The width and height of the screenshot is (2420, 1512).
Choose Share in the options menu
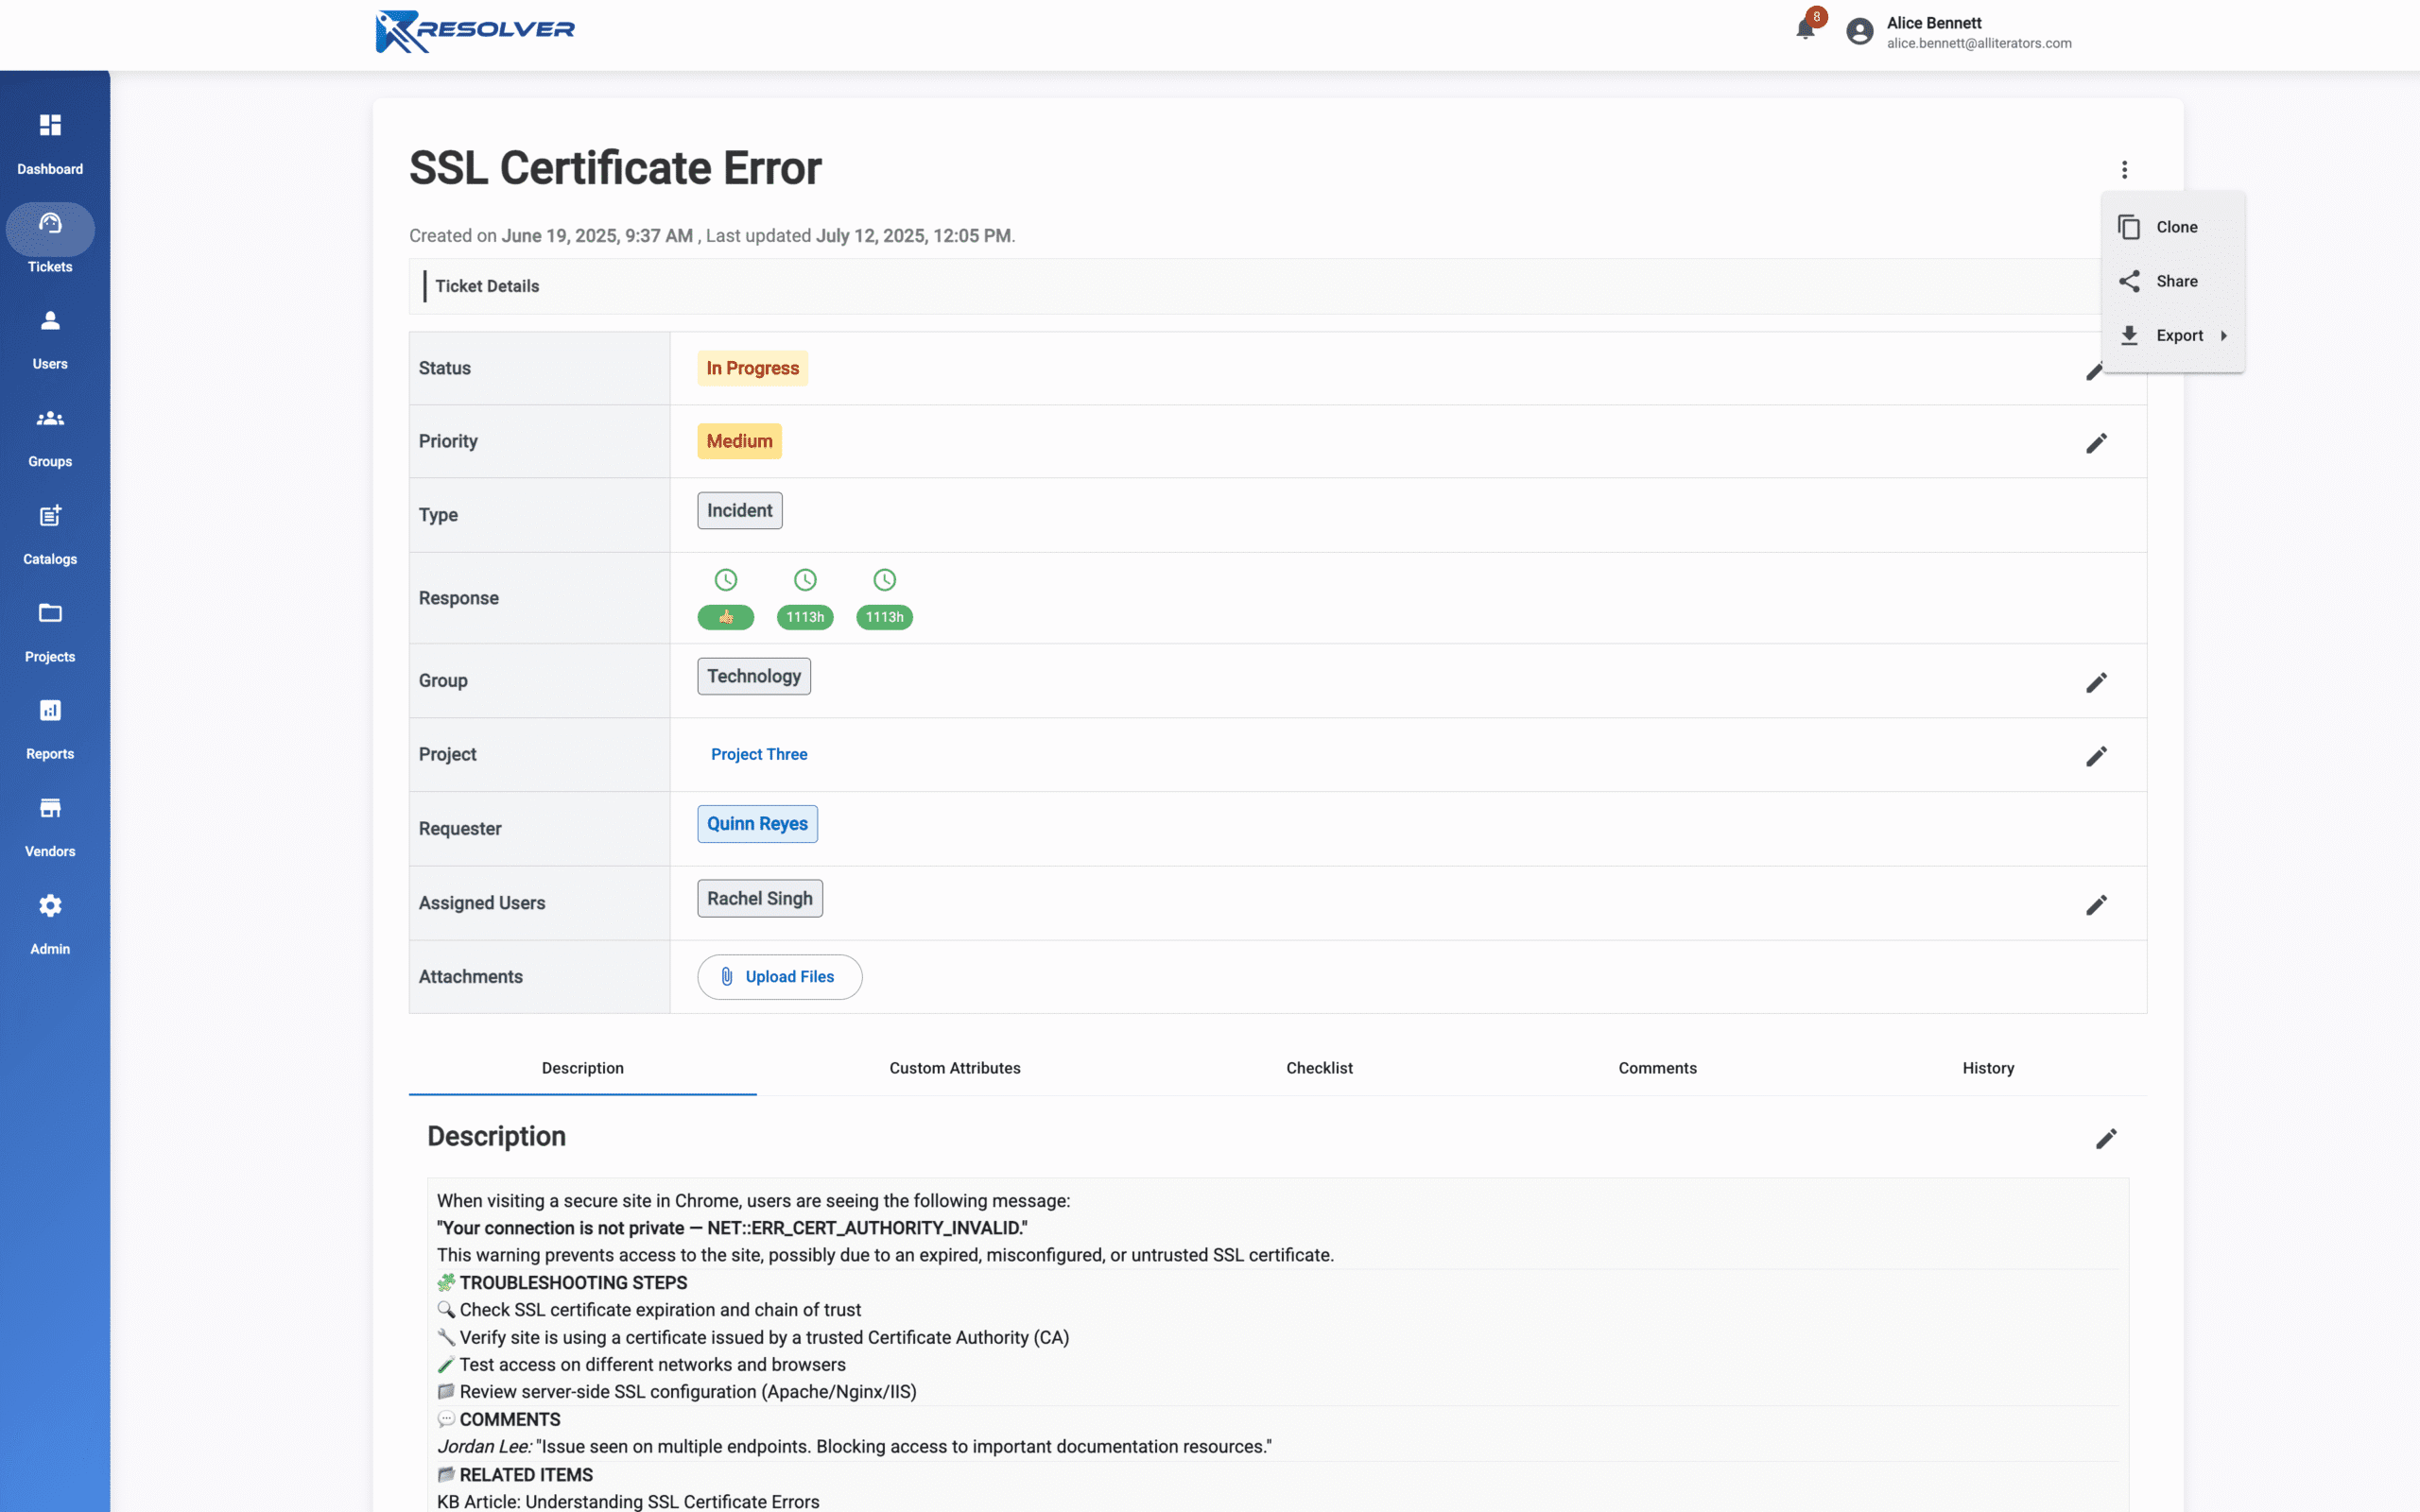pos(2175,281)
